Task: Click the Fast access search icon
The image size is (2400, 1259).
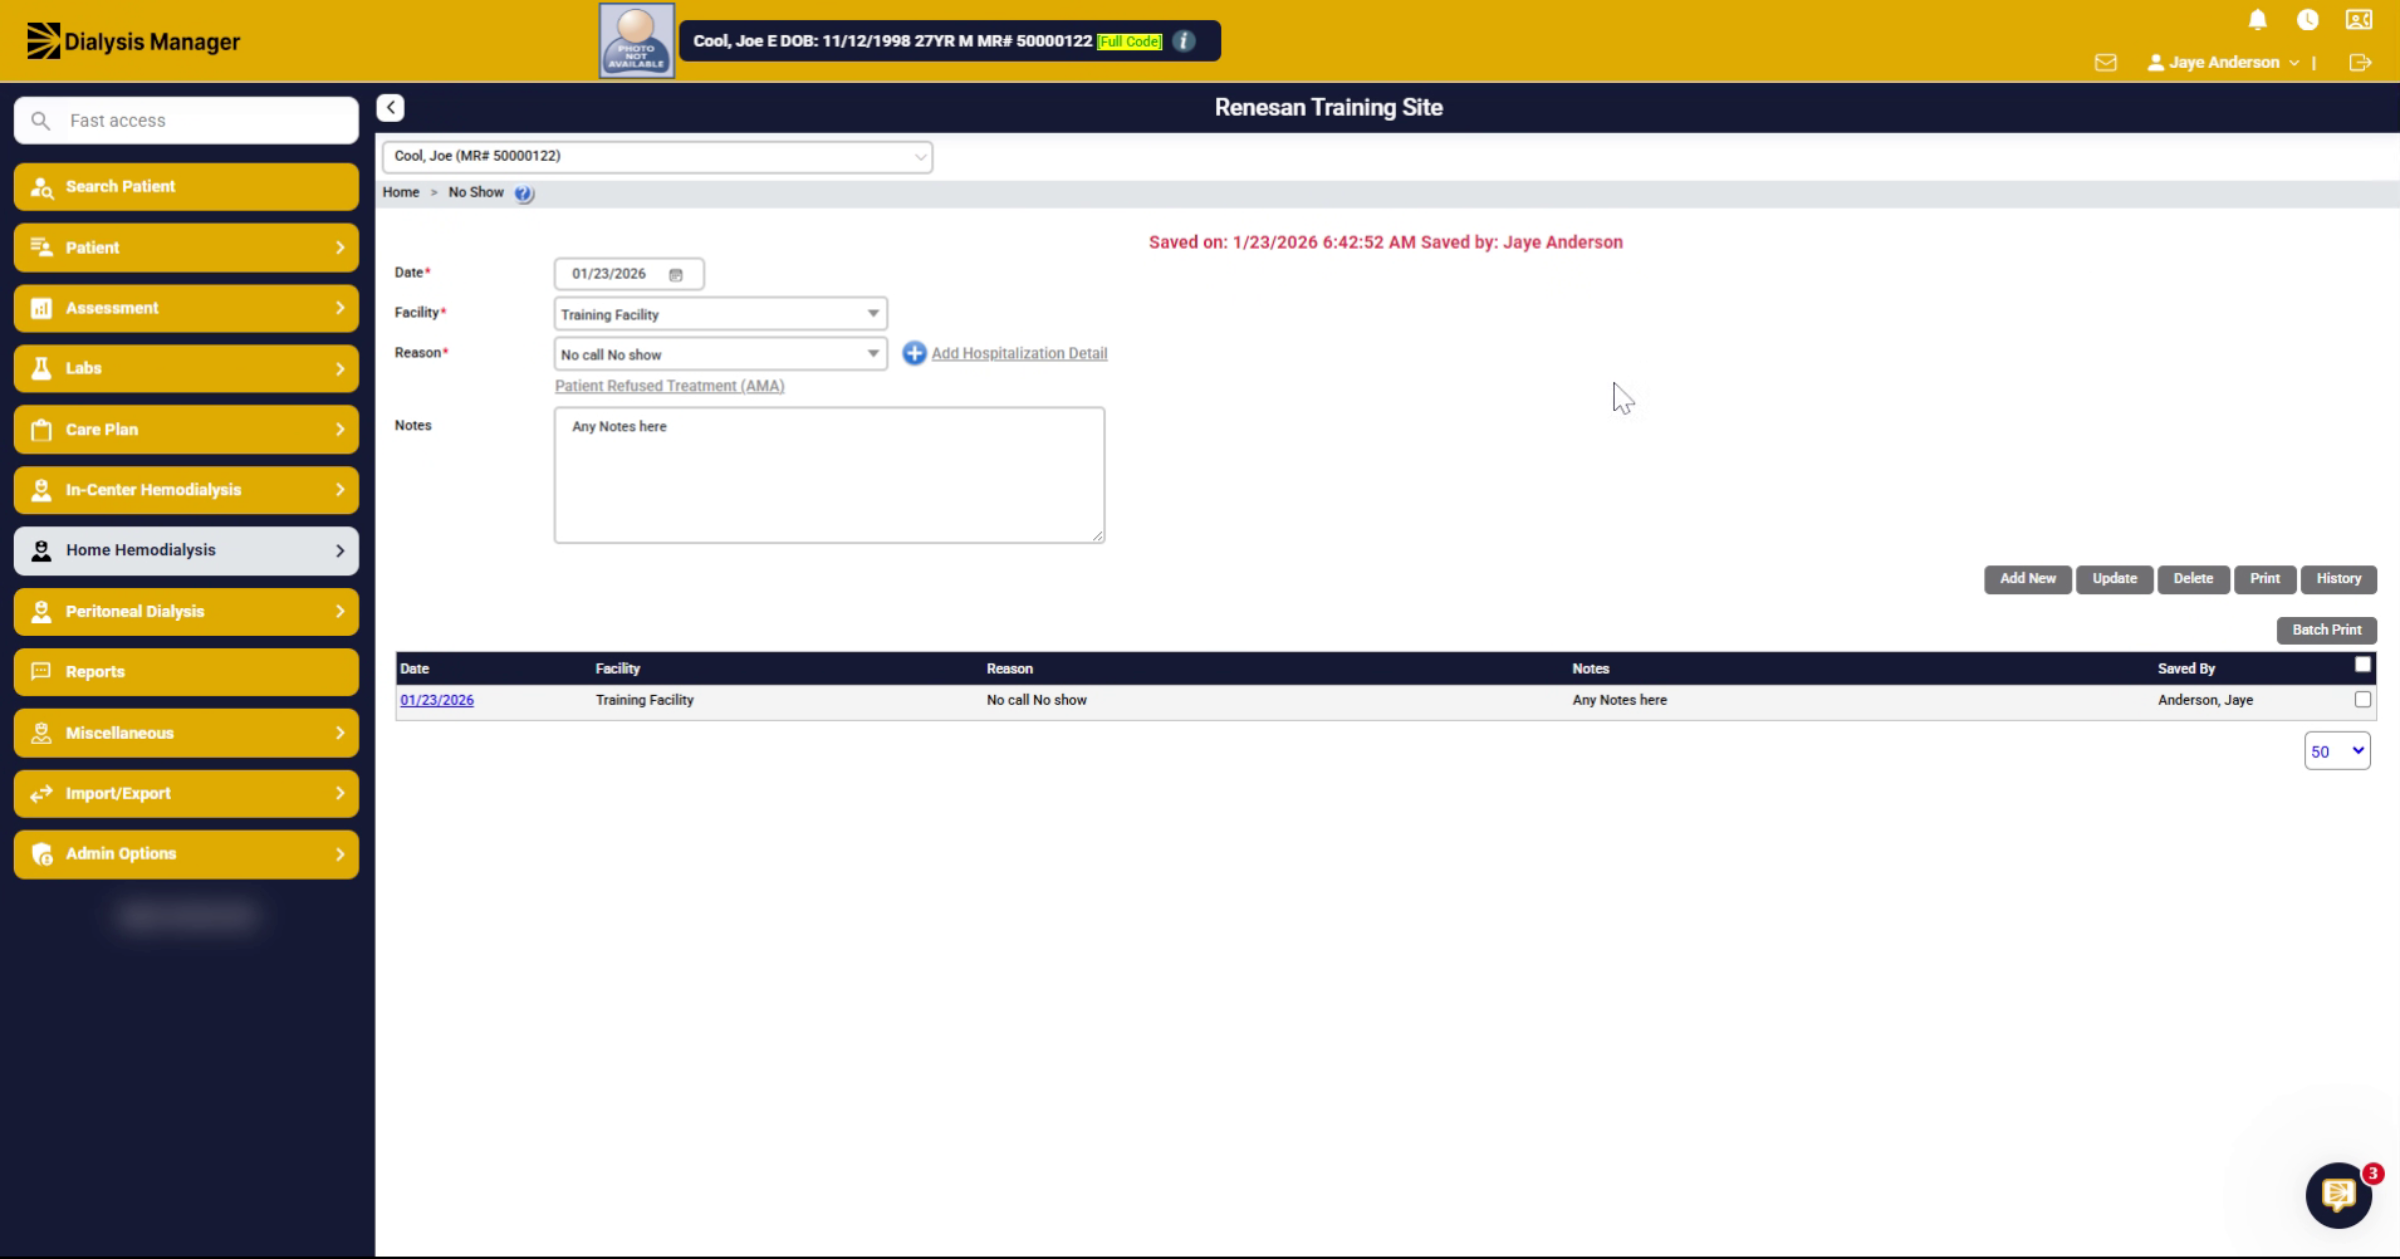Action: 40,120
